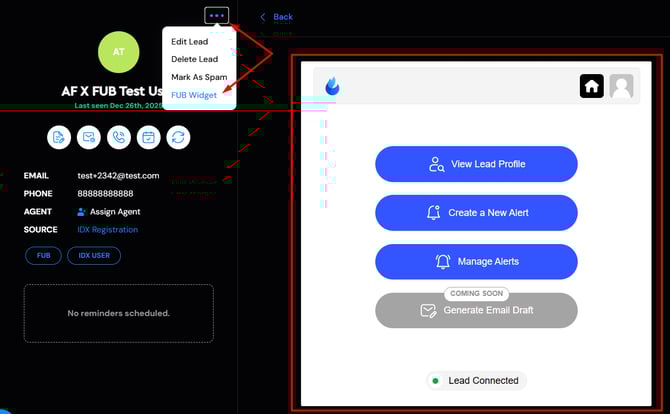The width and height of the screenshot is (670, 414).
Task: Open FUB Widget from the menu
Action: coord(194,95)
